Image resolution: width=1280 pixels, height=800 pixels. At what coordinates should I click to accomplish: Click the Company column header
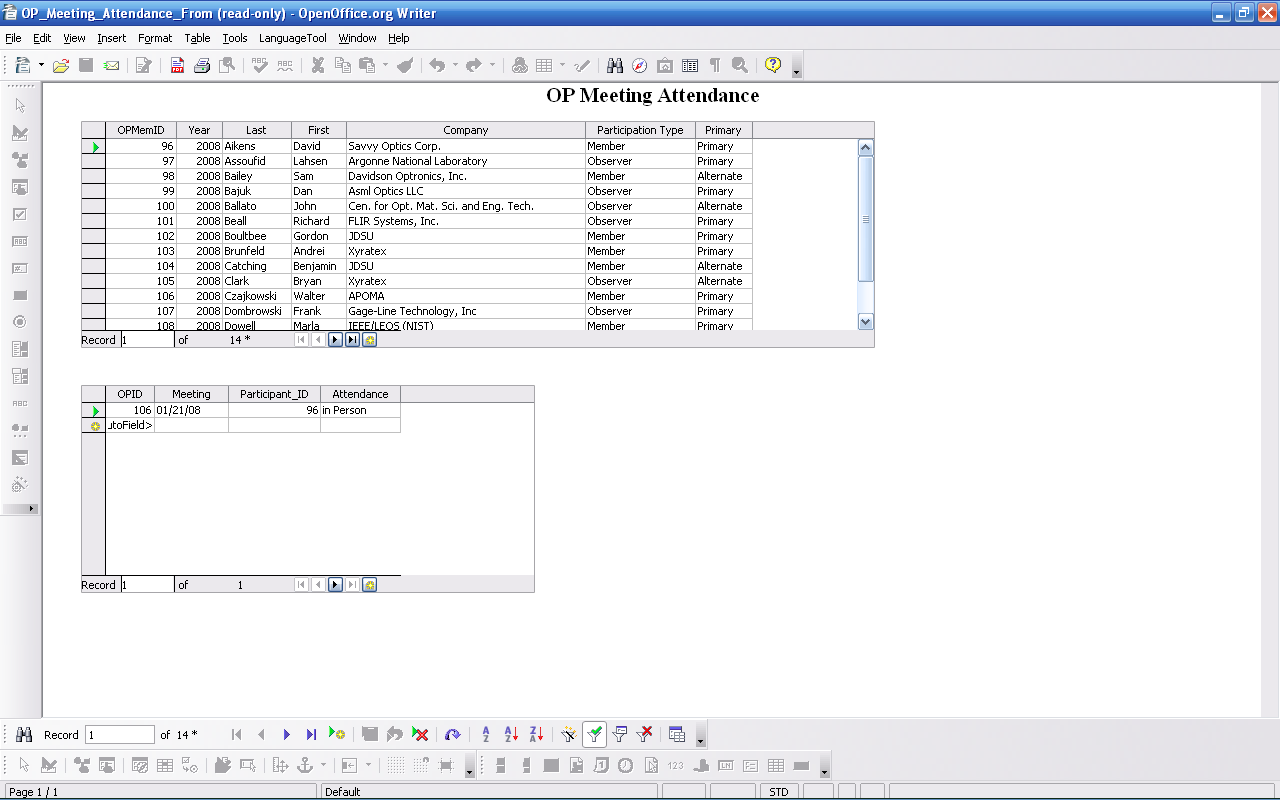[x=465, y=130]
